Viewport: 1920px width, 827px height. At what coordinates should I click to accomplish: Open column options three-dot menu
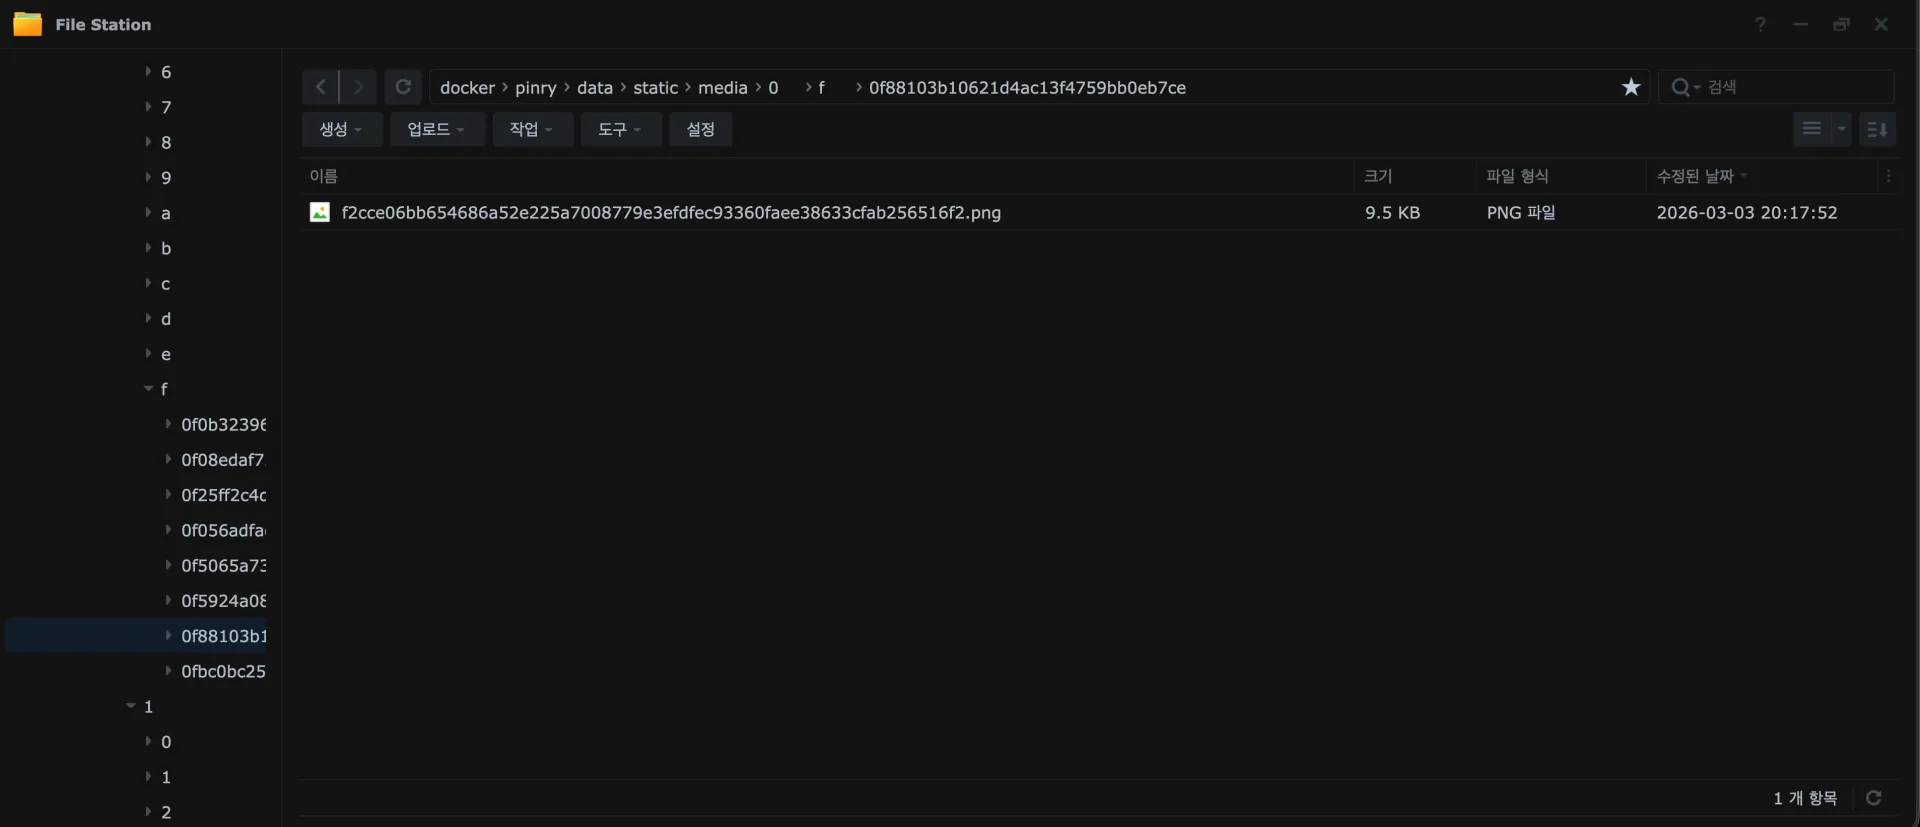pos(1888,176)
